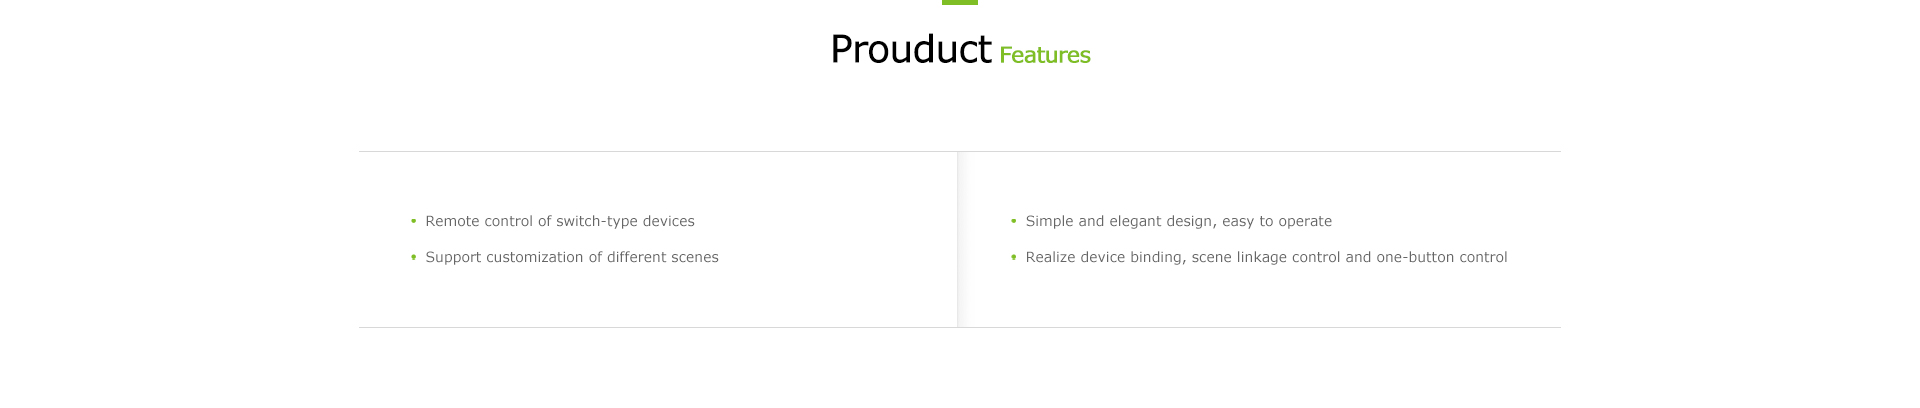Click the bullet before Support customization

[x=413, y=257]
